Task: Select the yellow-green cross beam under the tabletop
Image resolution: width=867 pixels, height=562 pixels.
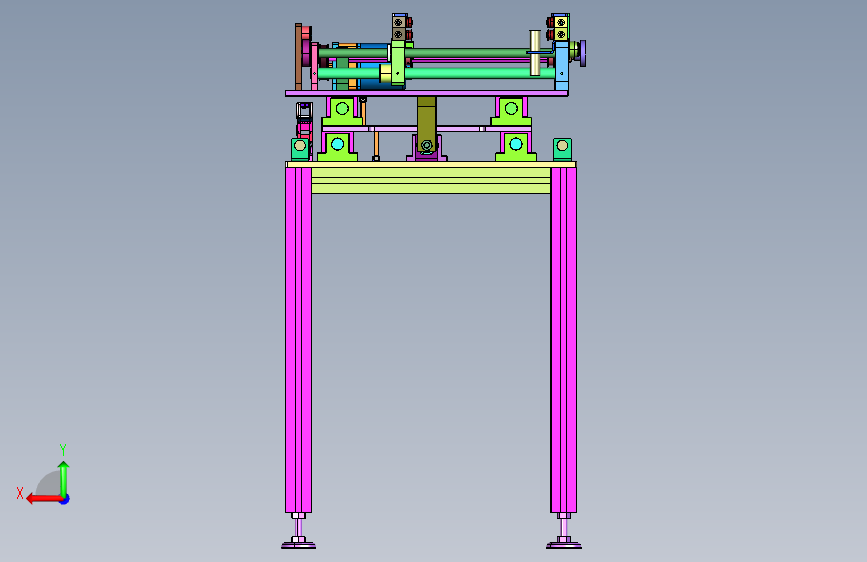Action: [431, 181]
